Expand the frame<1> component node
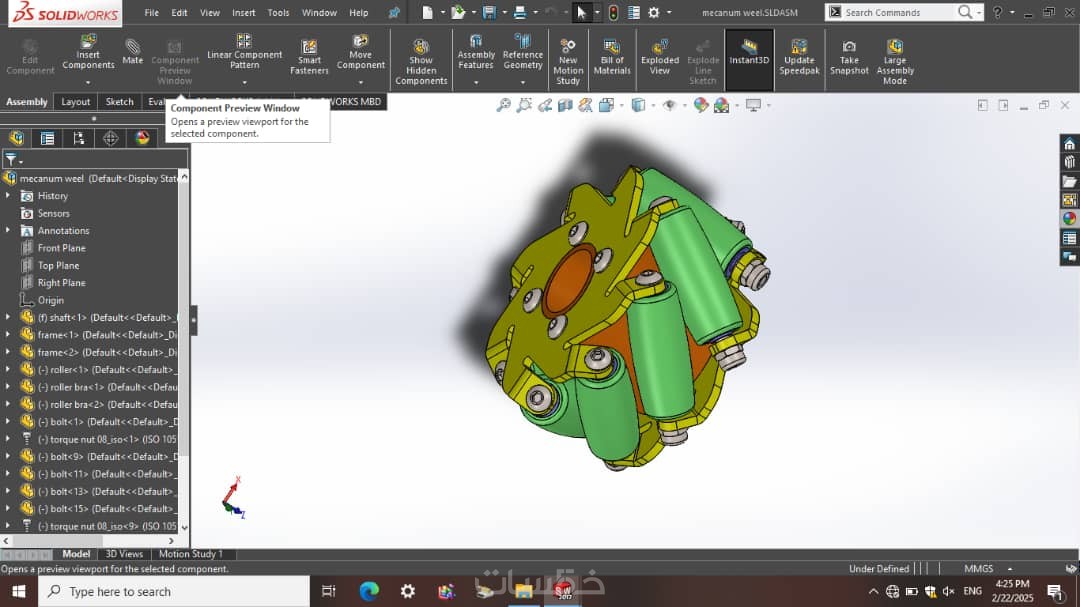Viewport: 1080px width, 607px height. (x=8, y=335)
